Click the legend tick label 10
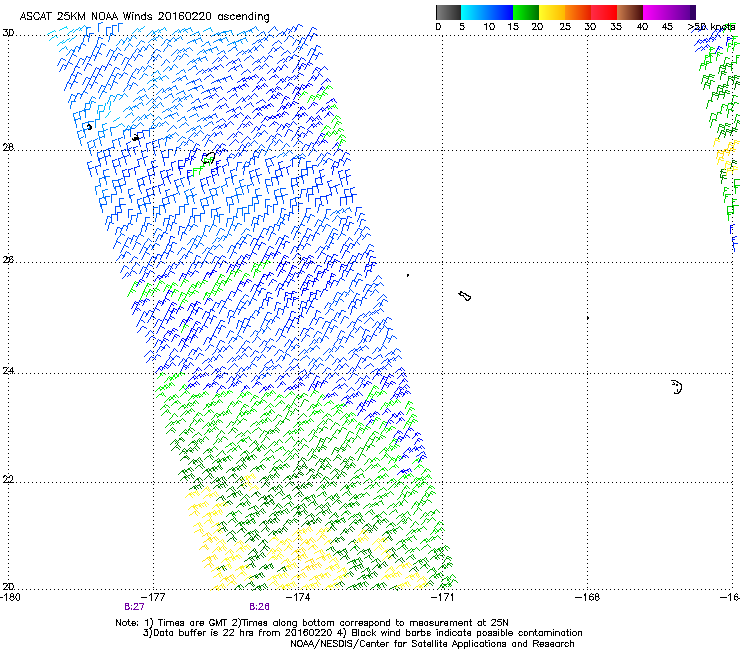The image size is (740, 650). 489,27
